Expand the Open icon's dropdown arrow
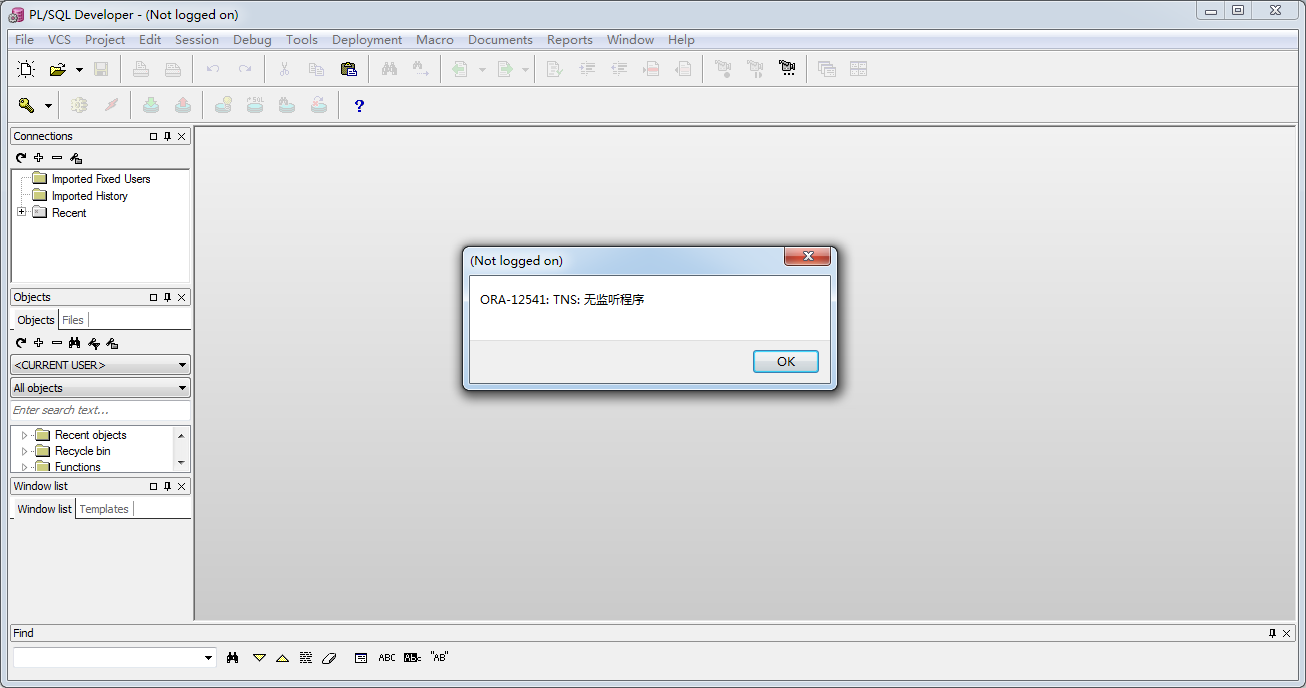The height and width of the screenshot is (688, 1306). [79, 70]
